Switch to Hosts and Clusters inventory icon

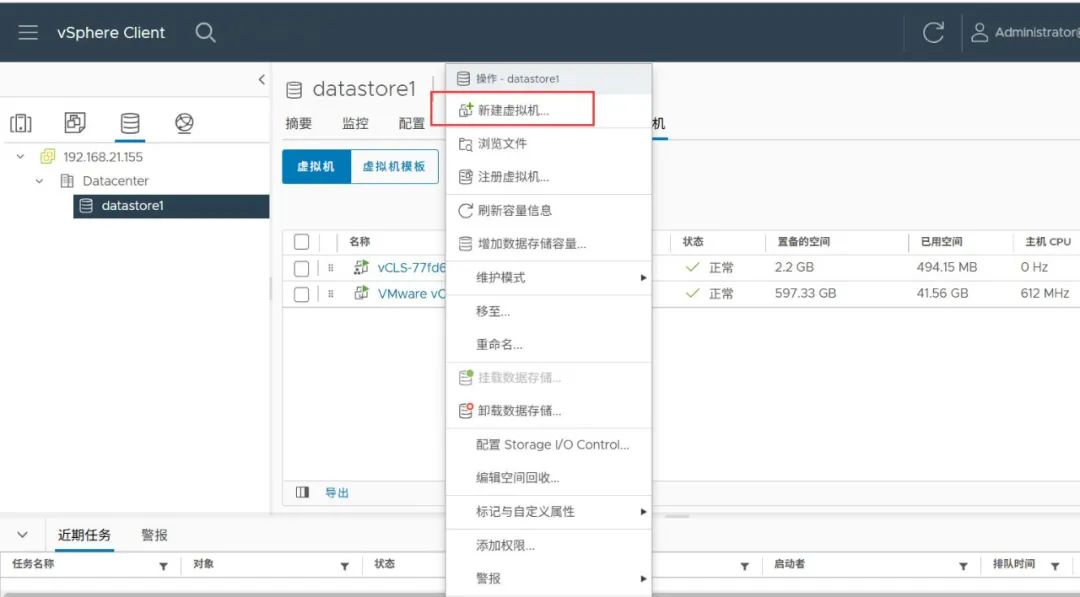[x=21, y=123]
